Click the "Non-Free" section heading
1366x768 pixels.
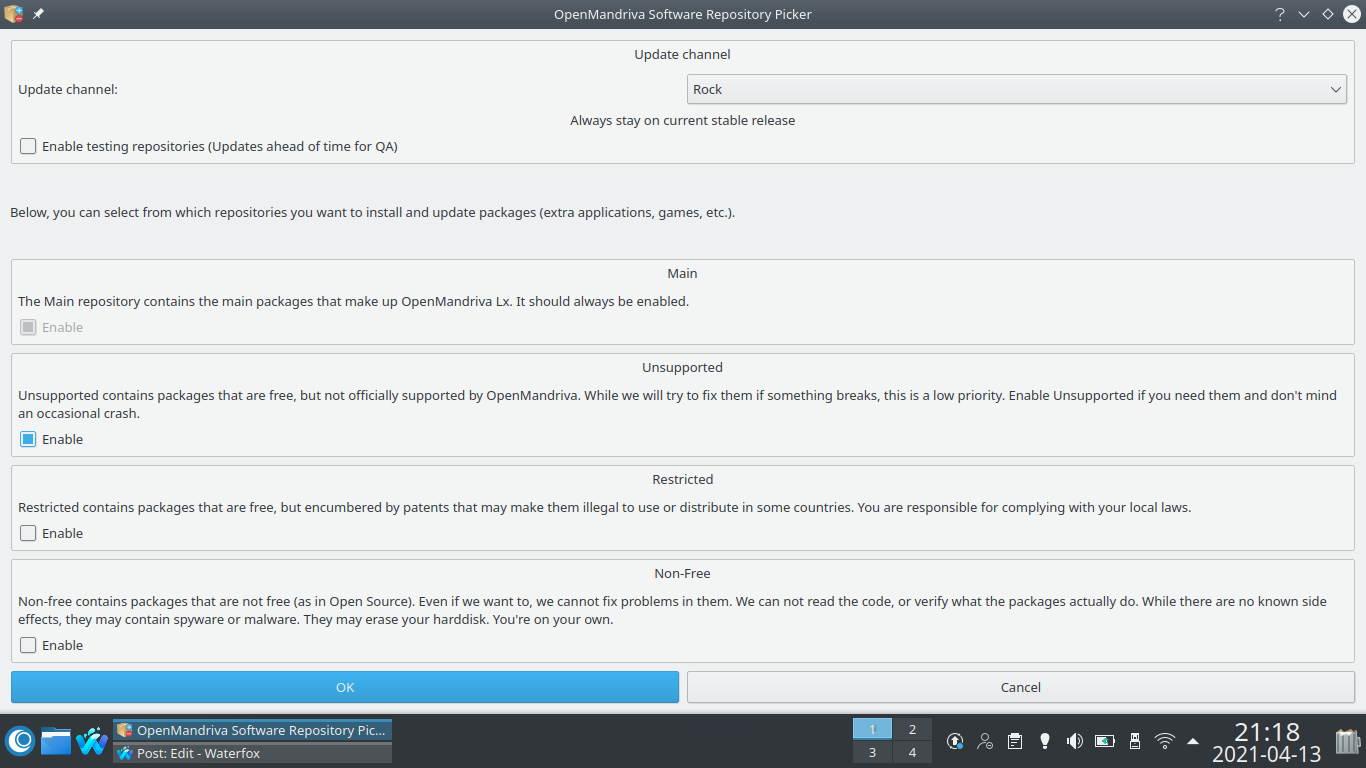click(683, 573)
